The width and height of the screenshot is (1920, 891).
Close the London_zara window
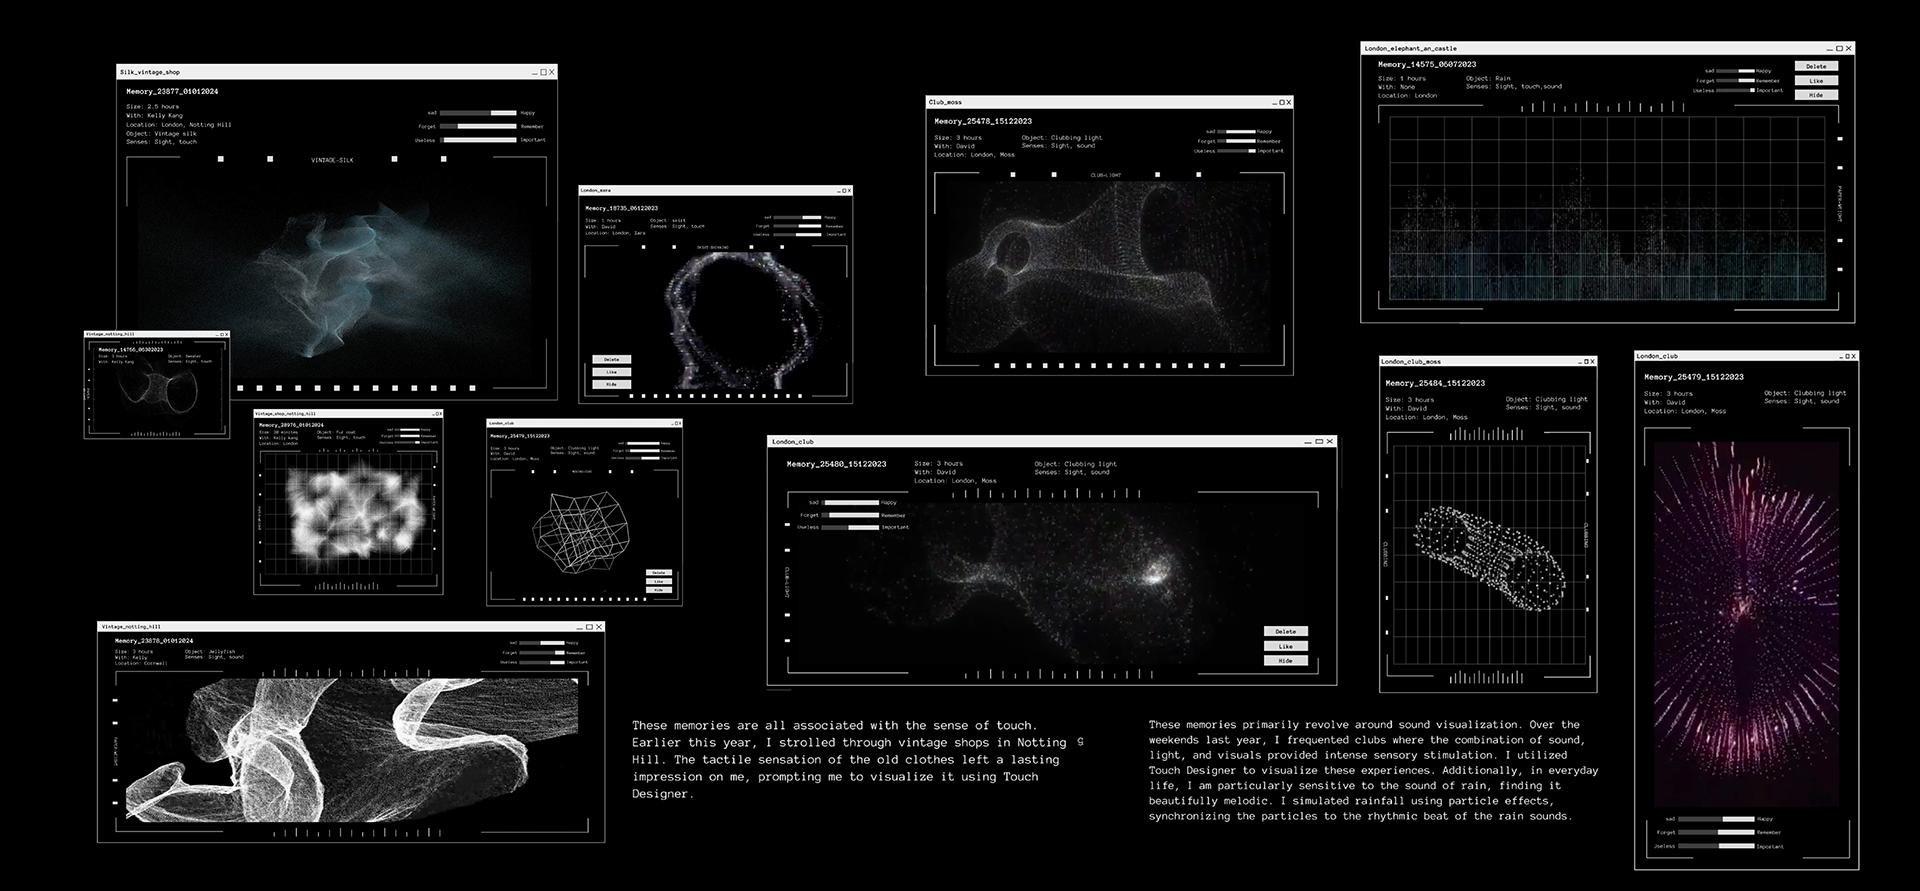[x=849, y=190]
